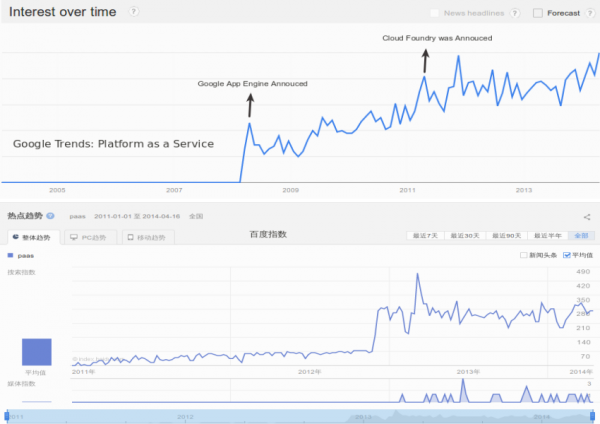Check the 新闻头条 checkbox

click(523, 255)
